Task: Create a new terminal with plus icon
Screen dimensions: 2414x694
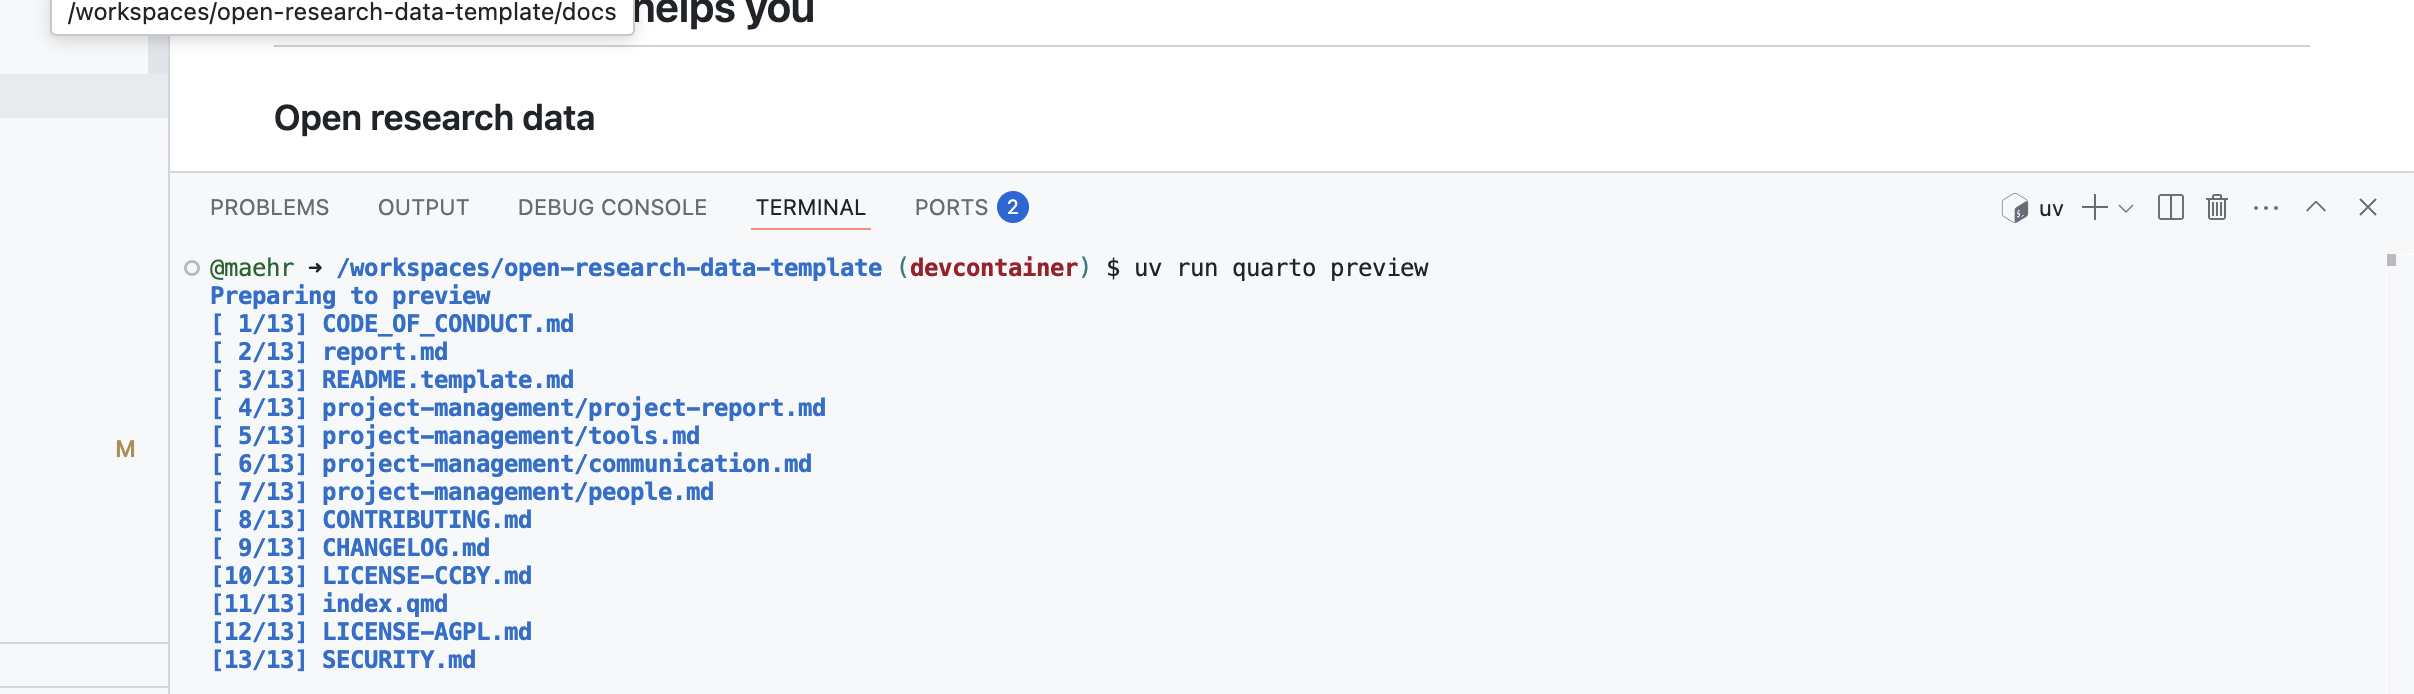Action: 2095,207
